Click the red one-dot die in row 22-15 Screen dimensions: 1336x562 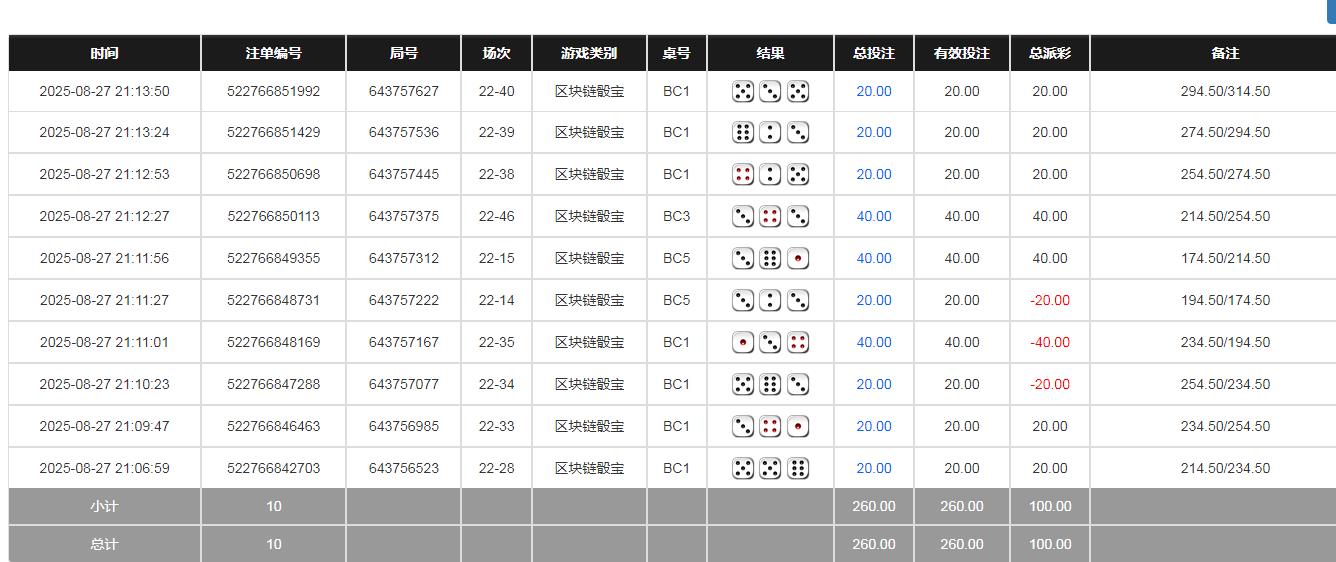798,259
